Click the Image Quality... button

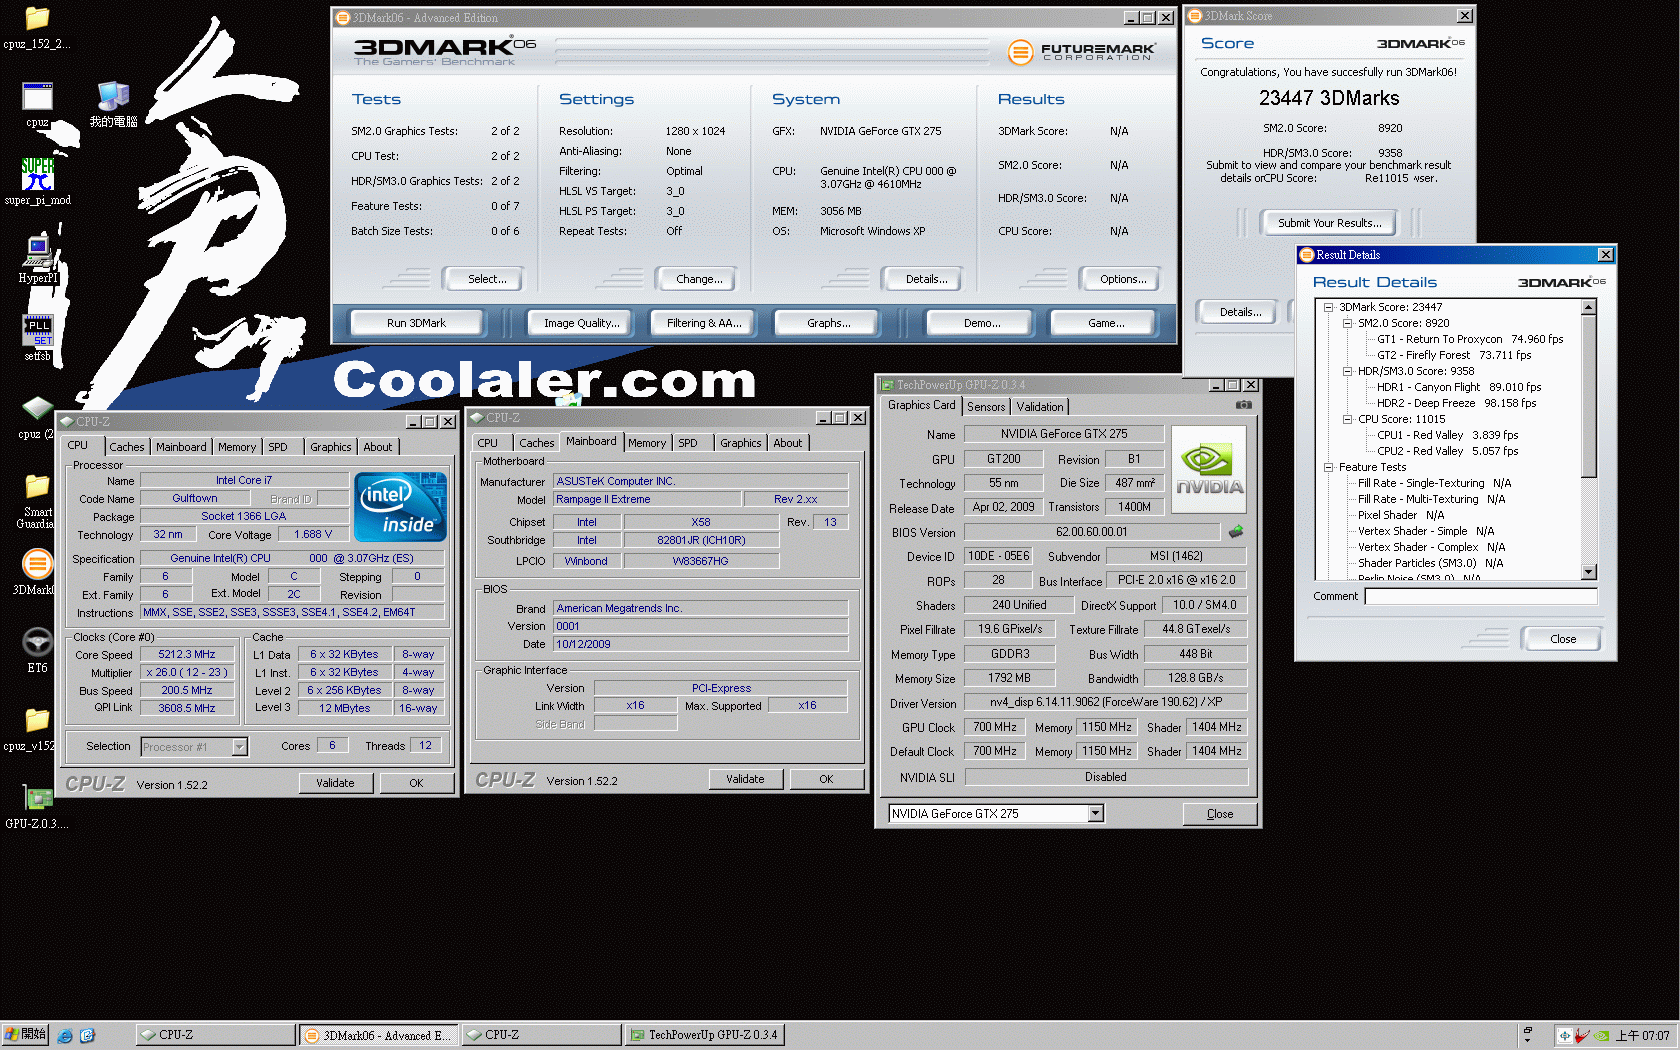click(581, 323)
